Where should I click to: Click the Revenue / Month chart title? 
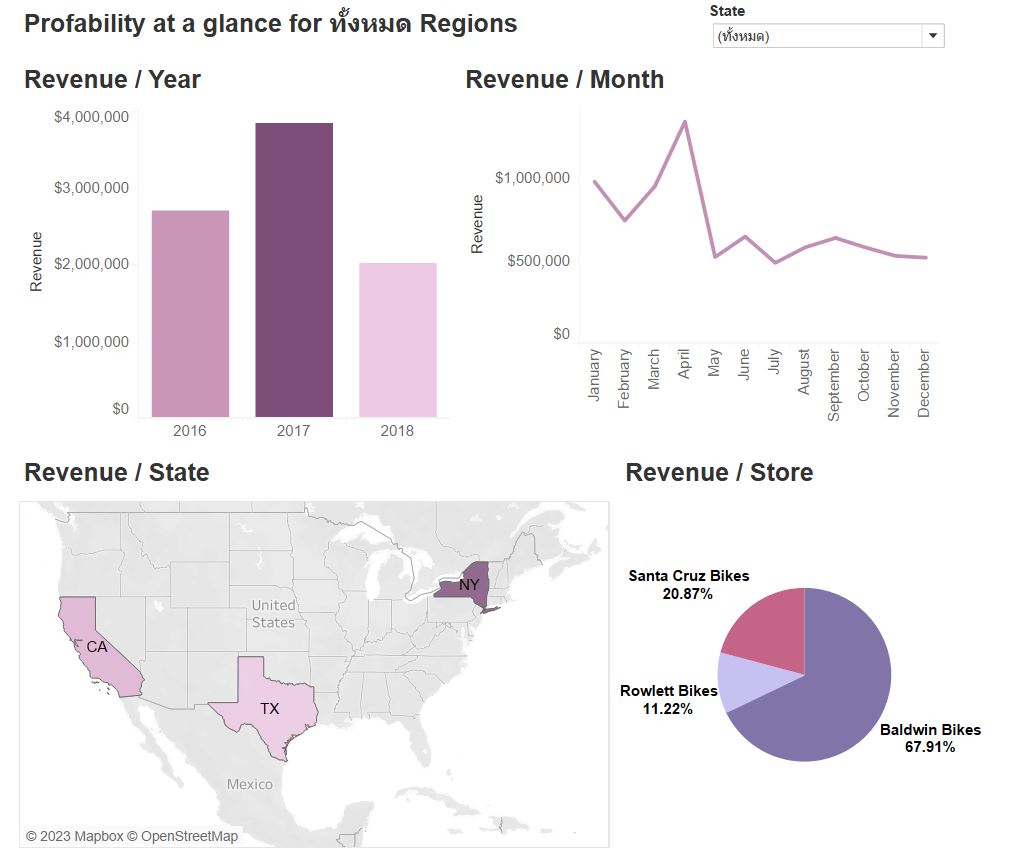(564, 80)
